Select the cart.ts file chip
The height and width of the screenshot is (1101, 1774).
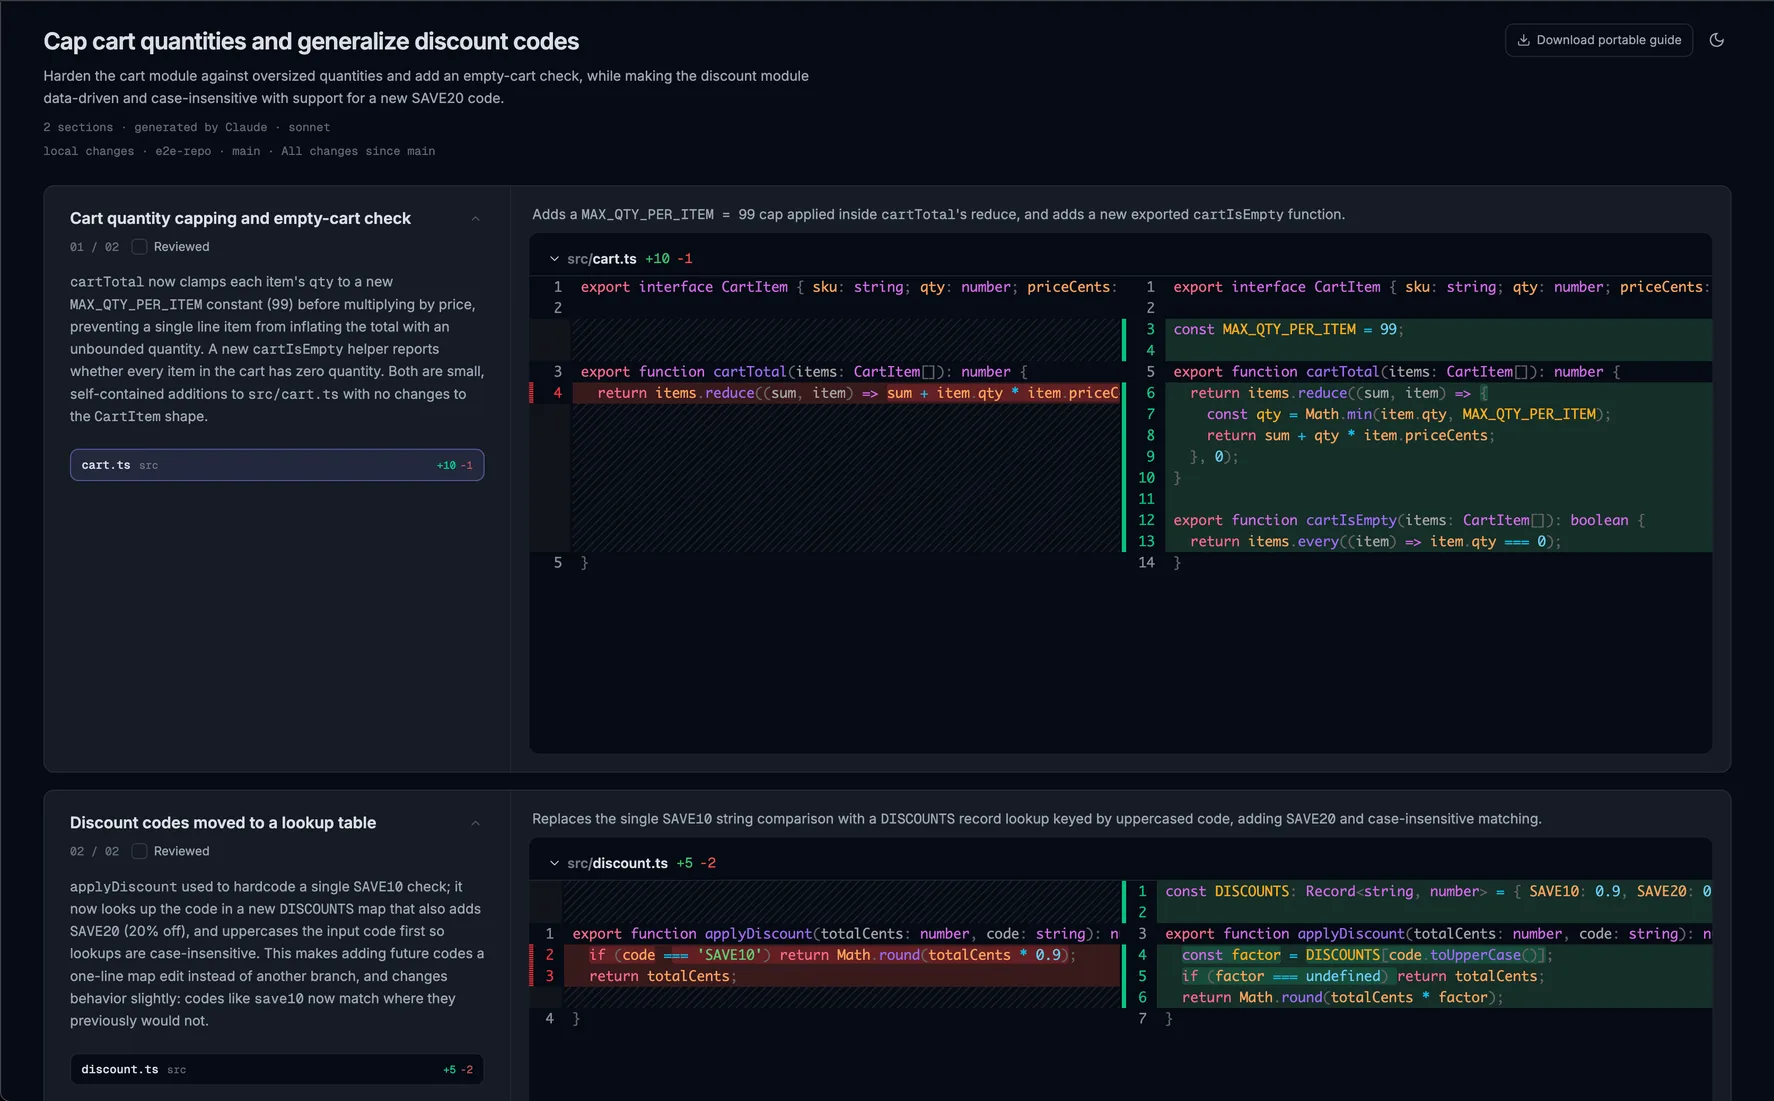[277, 465]
